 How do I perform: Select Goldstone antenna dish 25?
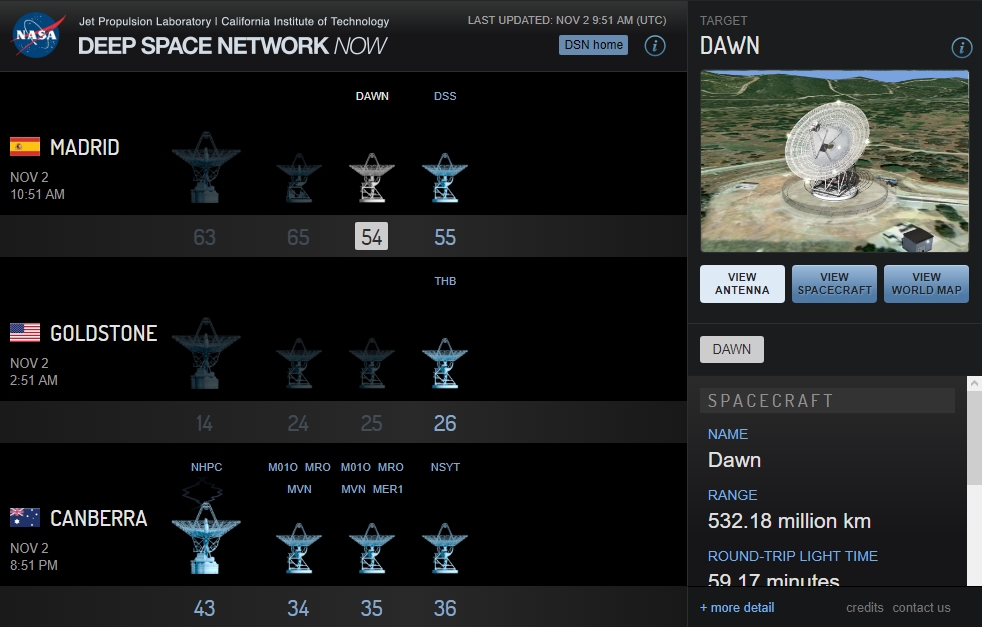tap(372, 363)
